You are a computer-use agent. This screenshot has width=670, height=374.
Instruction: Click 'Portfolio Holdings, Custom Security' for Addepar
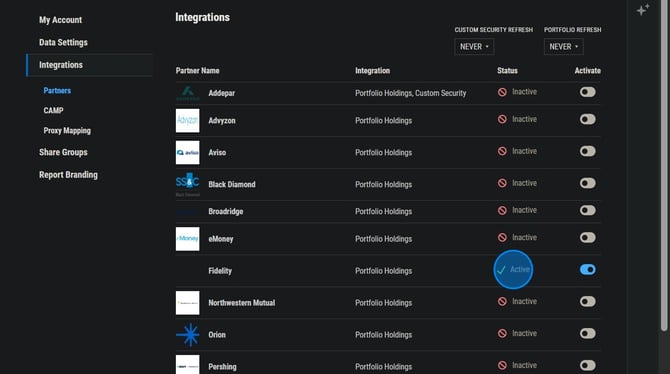point(411,93)
